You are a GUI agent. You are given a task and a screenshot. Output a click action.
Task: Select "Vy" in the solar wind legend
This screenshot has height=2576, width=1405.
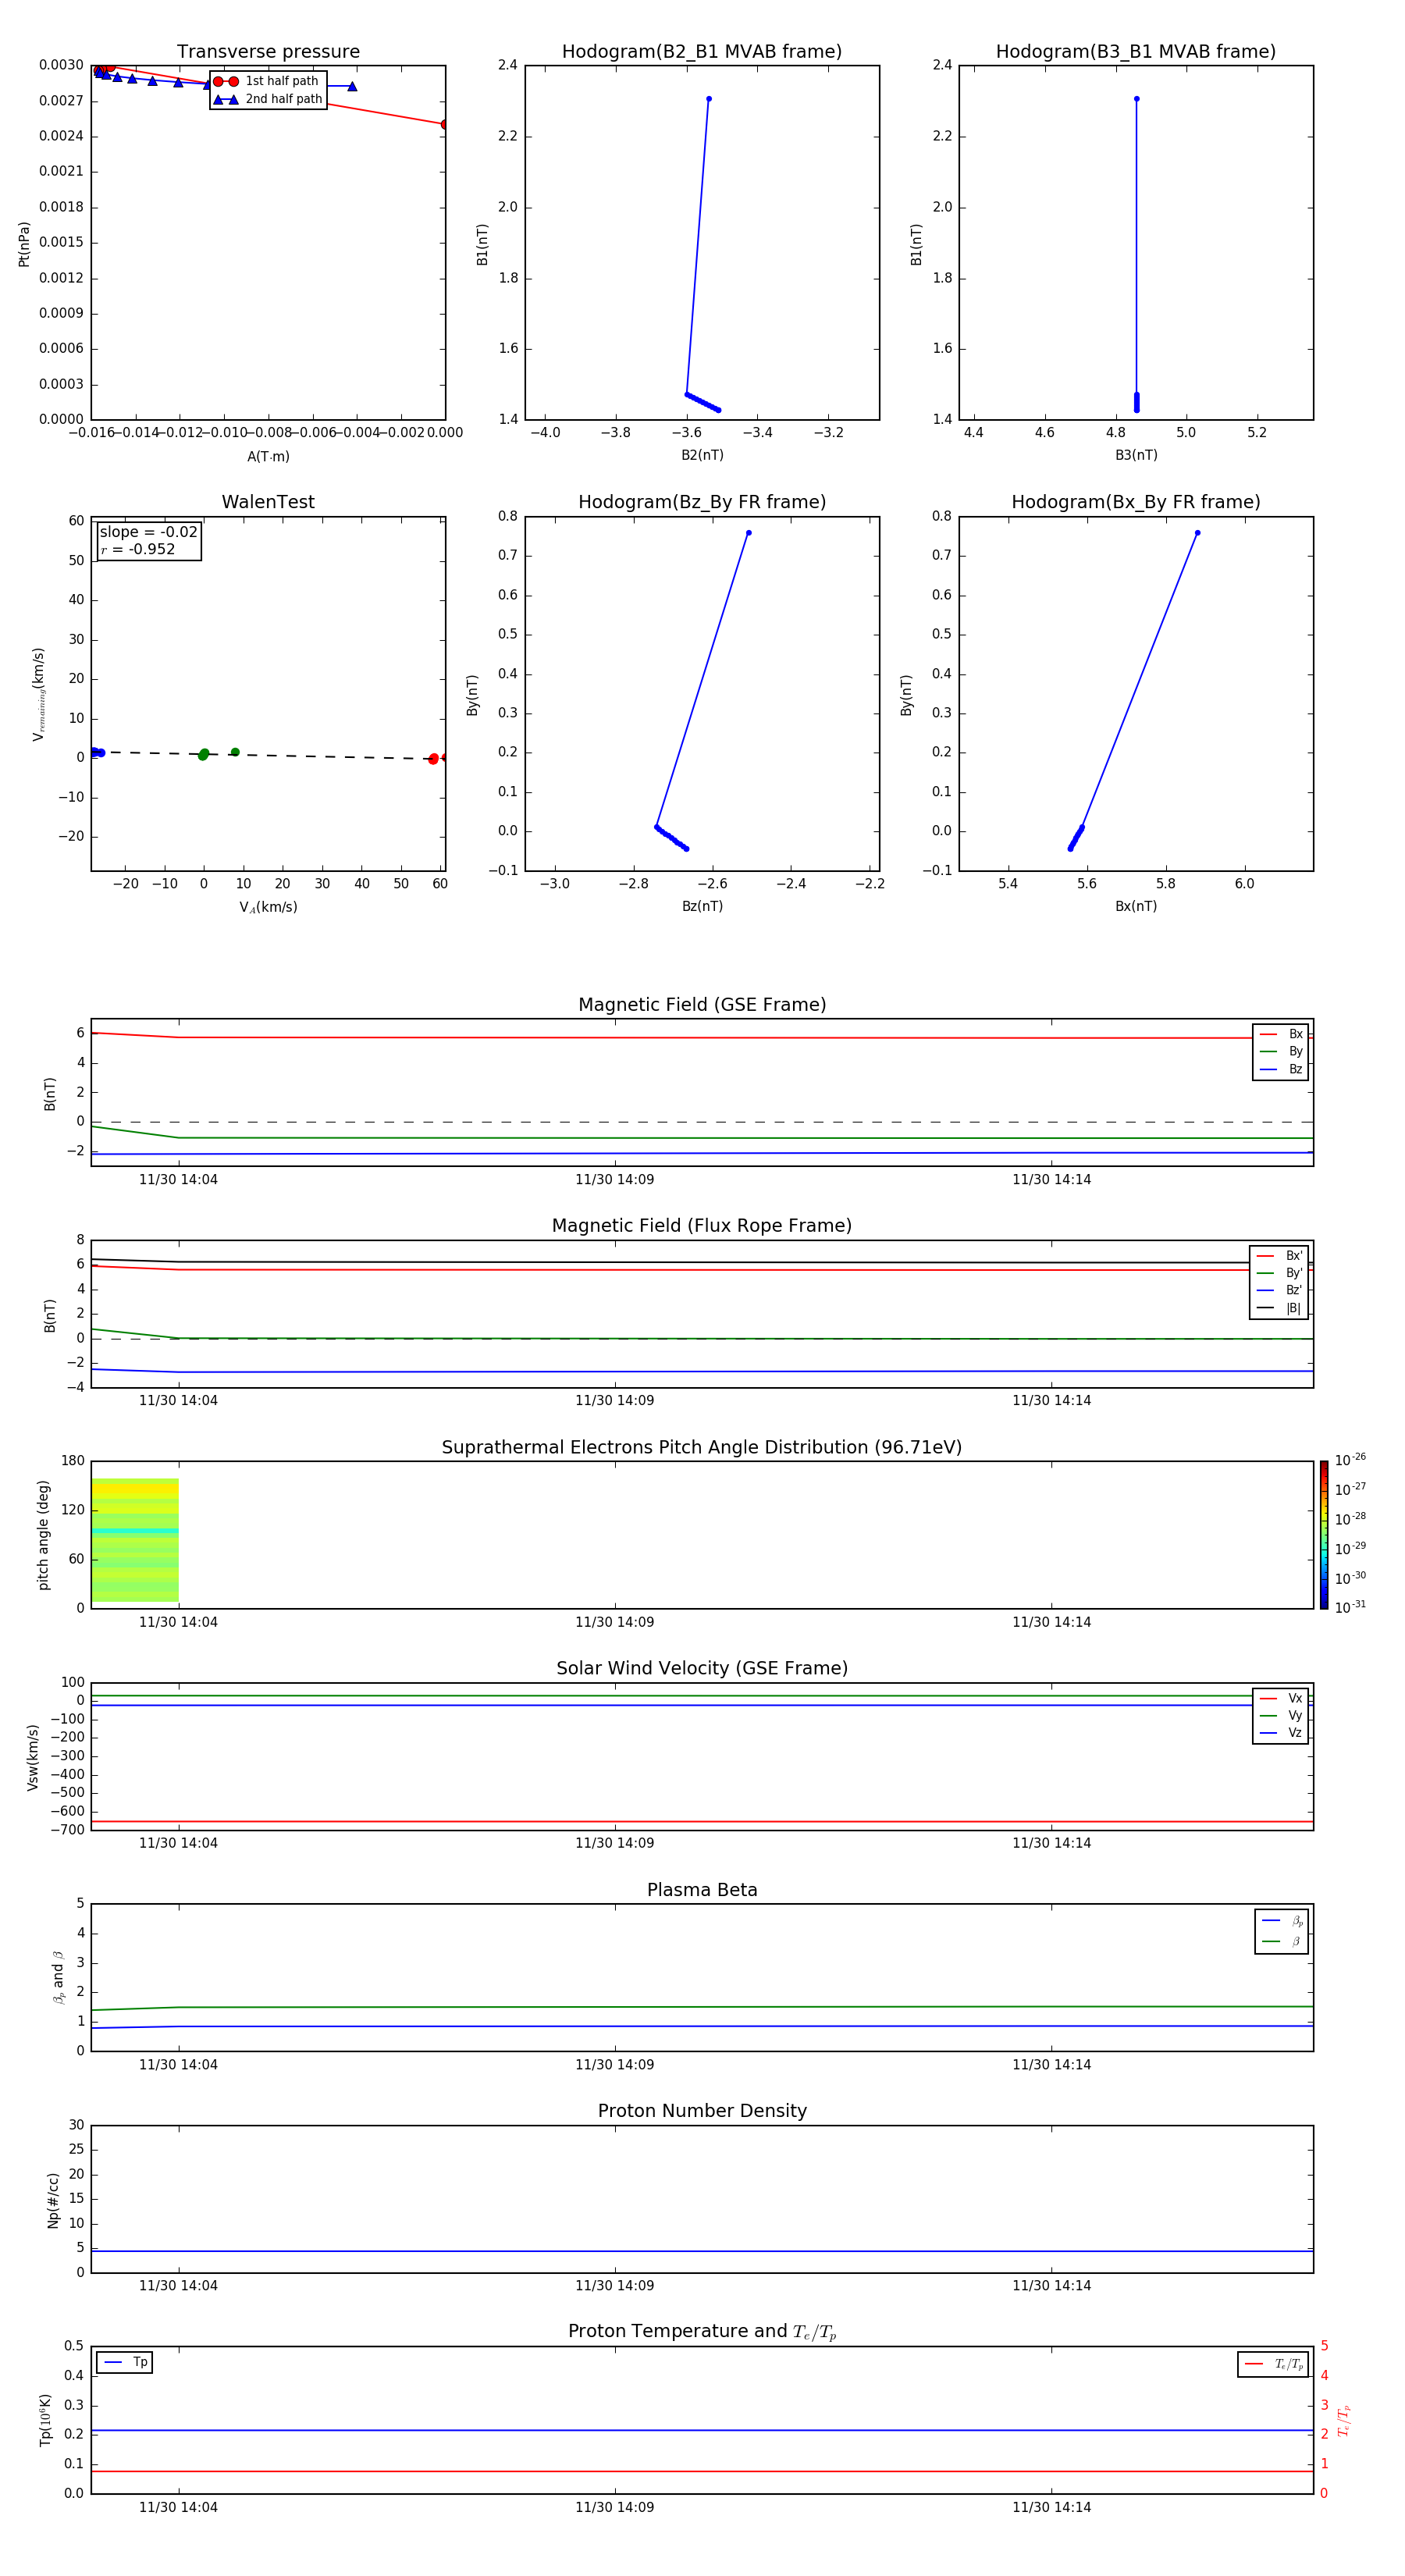[1281, 1715]
